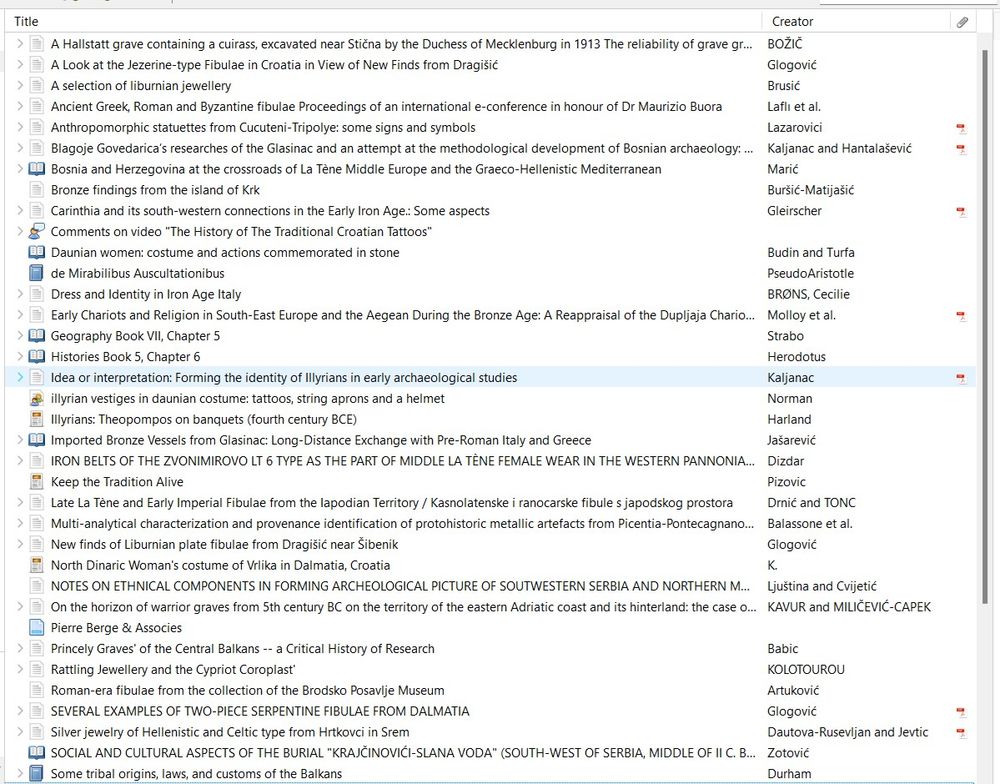Image resolution: width=1000 pixels, height=784 pixels.
Task: Select 'Anthropomorphic statuettes from Cucuteni-Tripolye' row
Action: [x=490, y=128]
